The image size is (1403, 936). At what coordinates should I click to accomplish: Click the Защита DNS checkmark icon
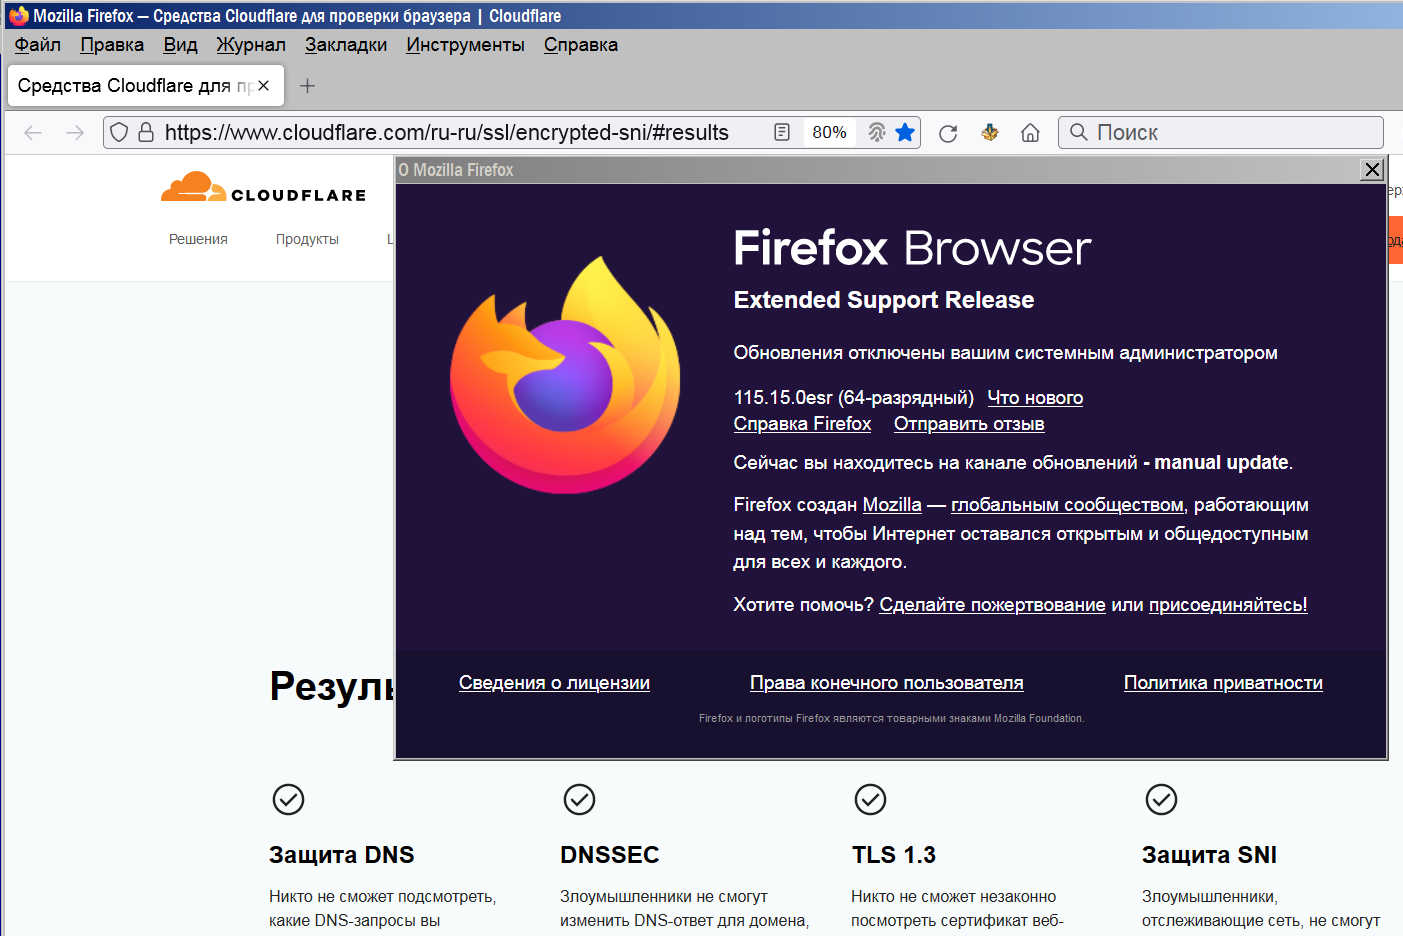coord(288,799)
